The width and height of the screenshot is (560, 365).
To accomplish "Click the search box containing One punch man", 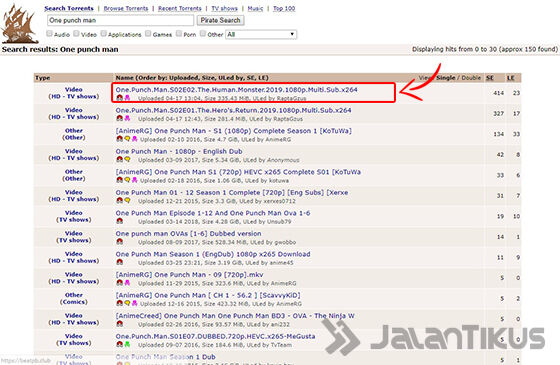I will pyautogui.click(x=120, y=20).
